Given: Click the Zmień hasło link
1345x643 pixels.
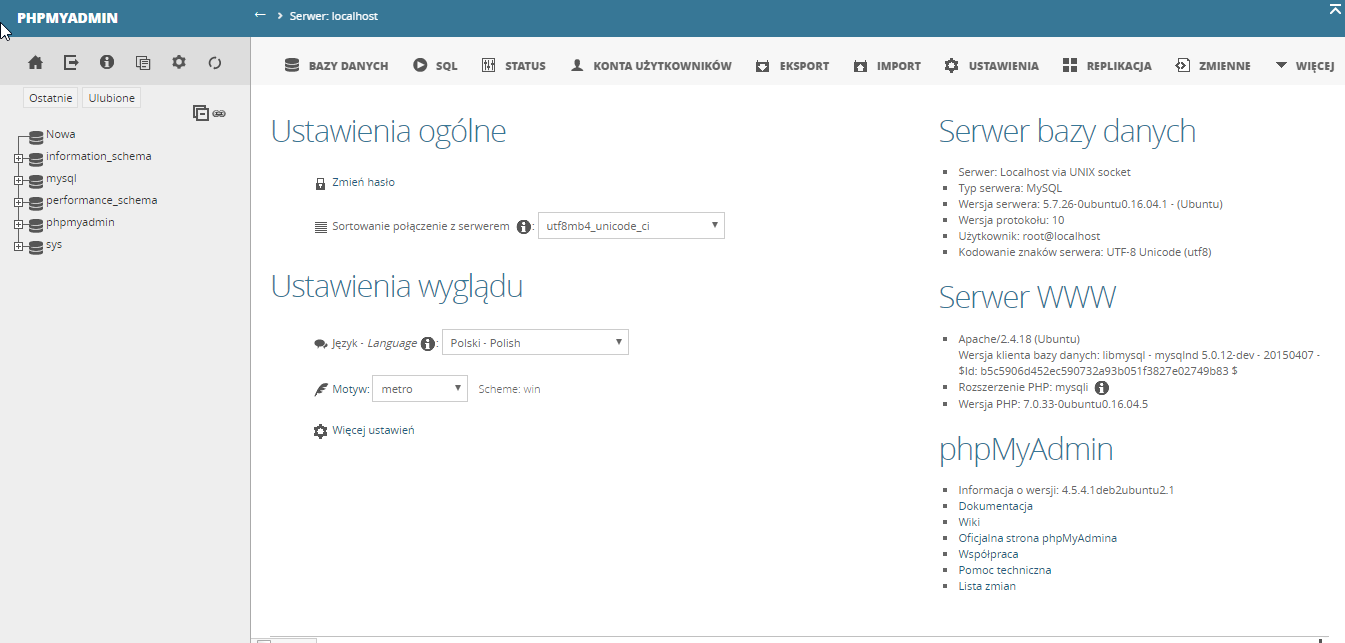Looking at the screenshot, I should coord(363,183).
